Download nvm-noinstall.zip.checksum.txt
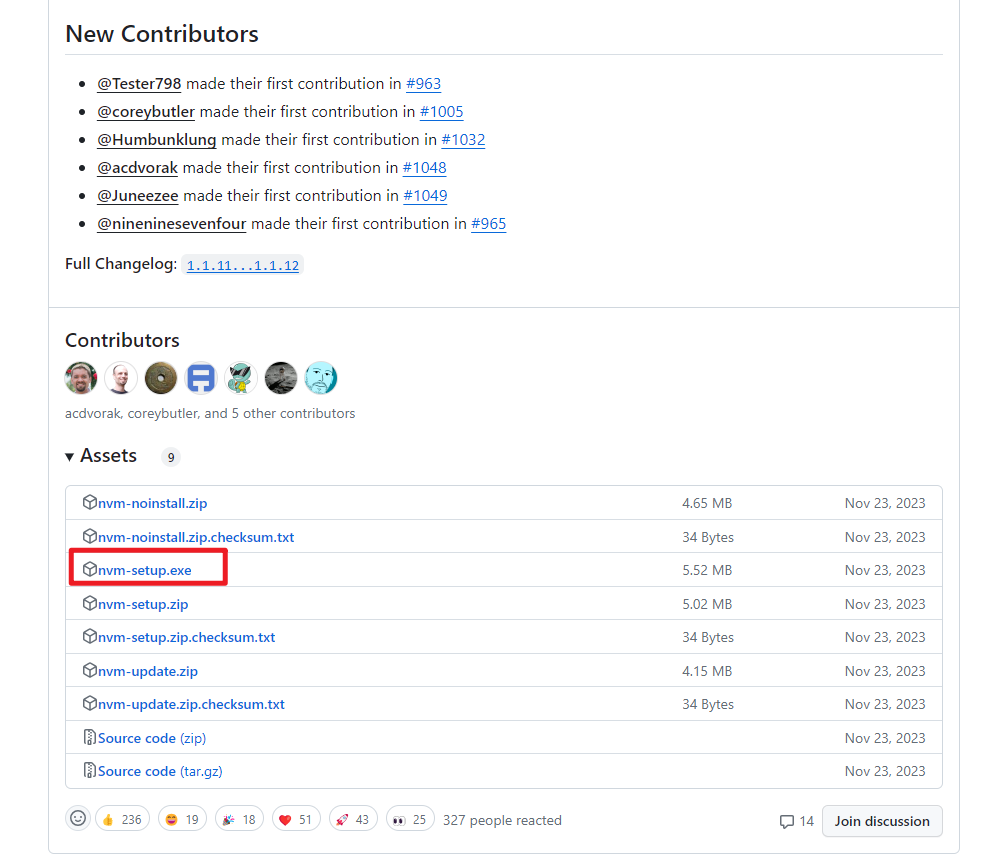Screen dimensions: 997x859 196,537
